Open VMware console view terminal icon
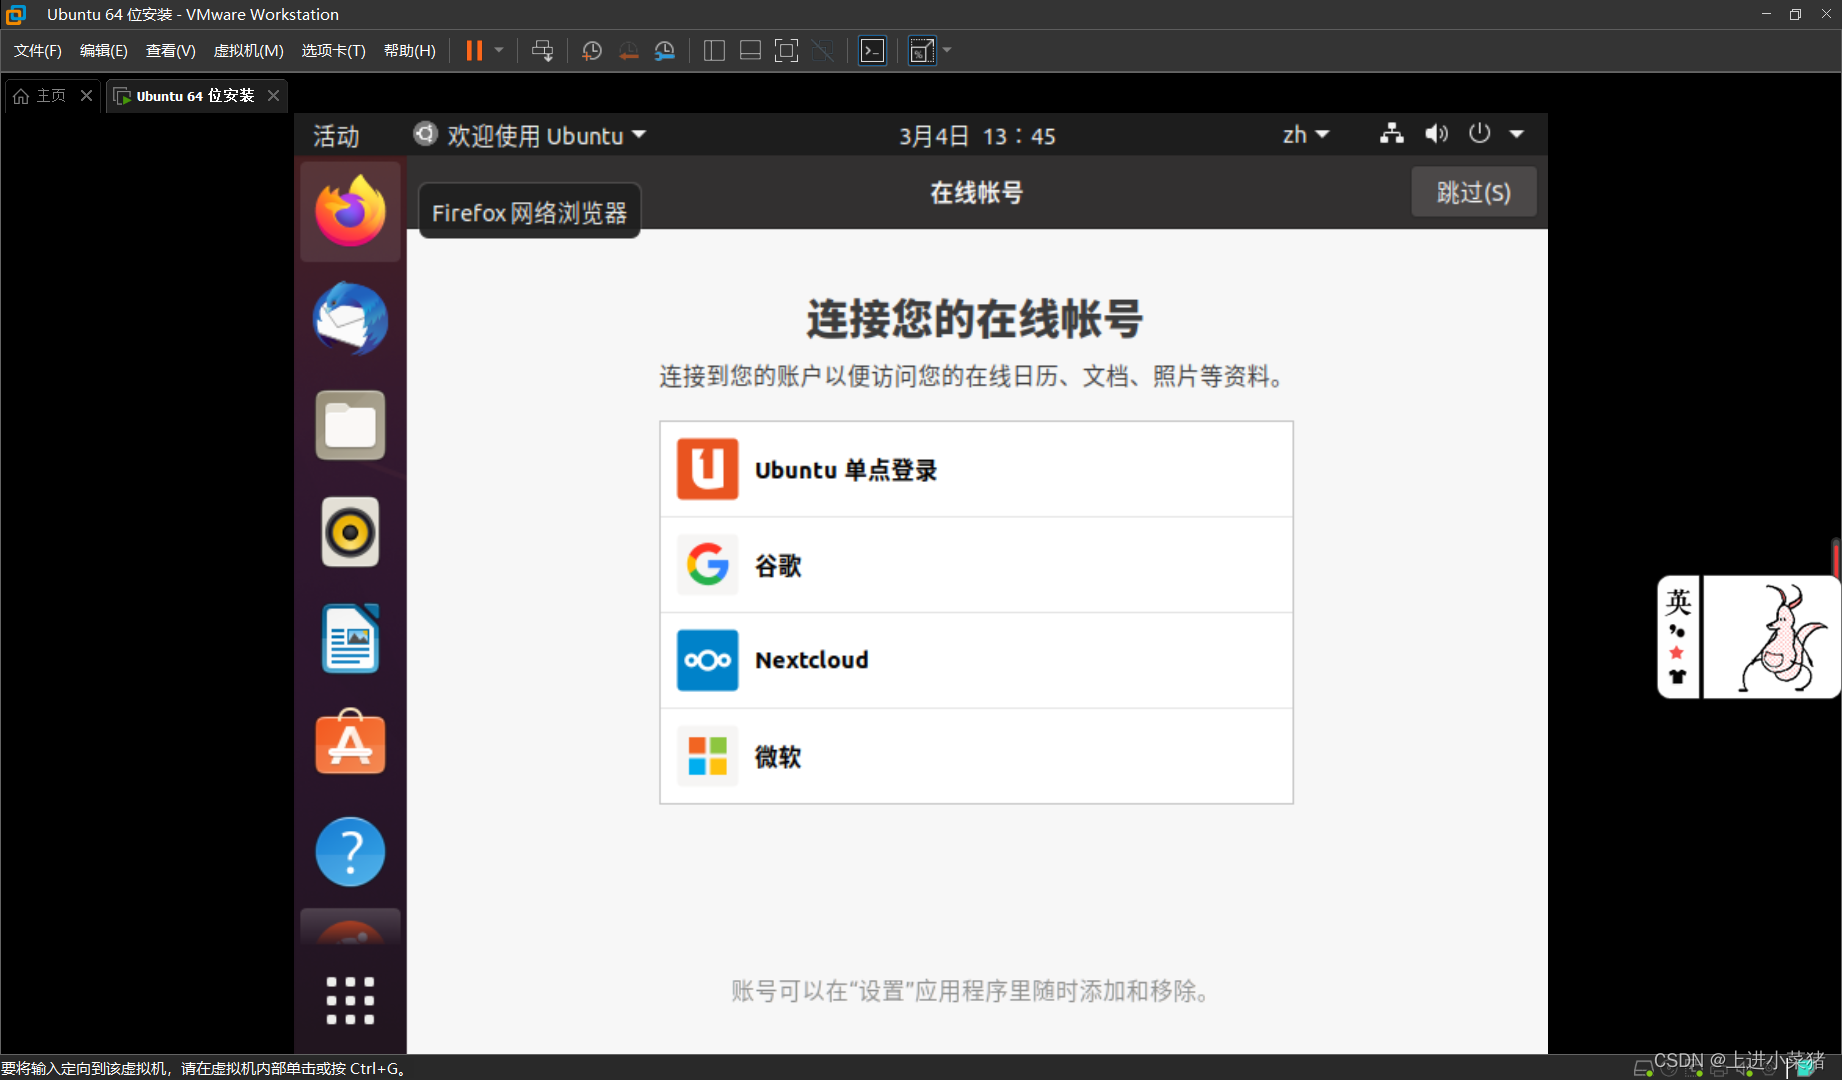1842x1080 pixels. [x=873, y=51]
